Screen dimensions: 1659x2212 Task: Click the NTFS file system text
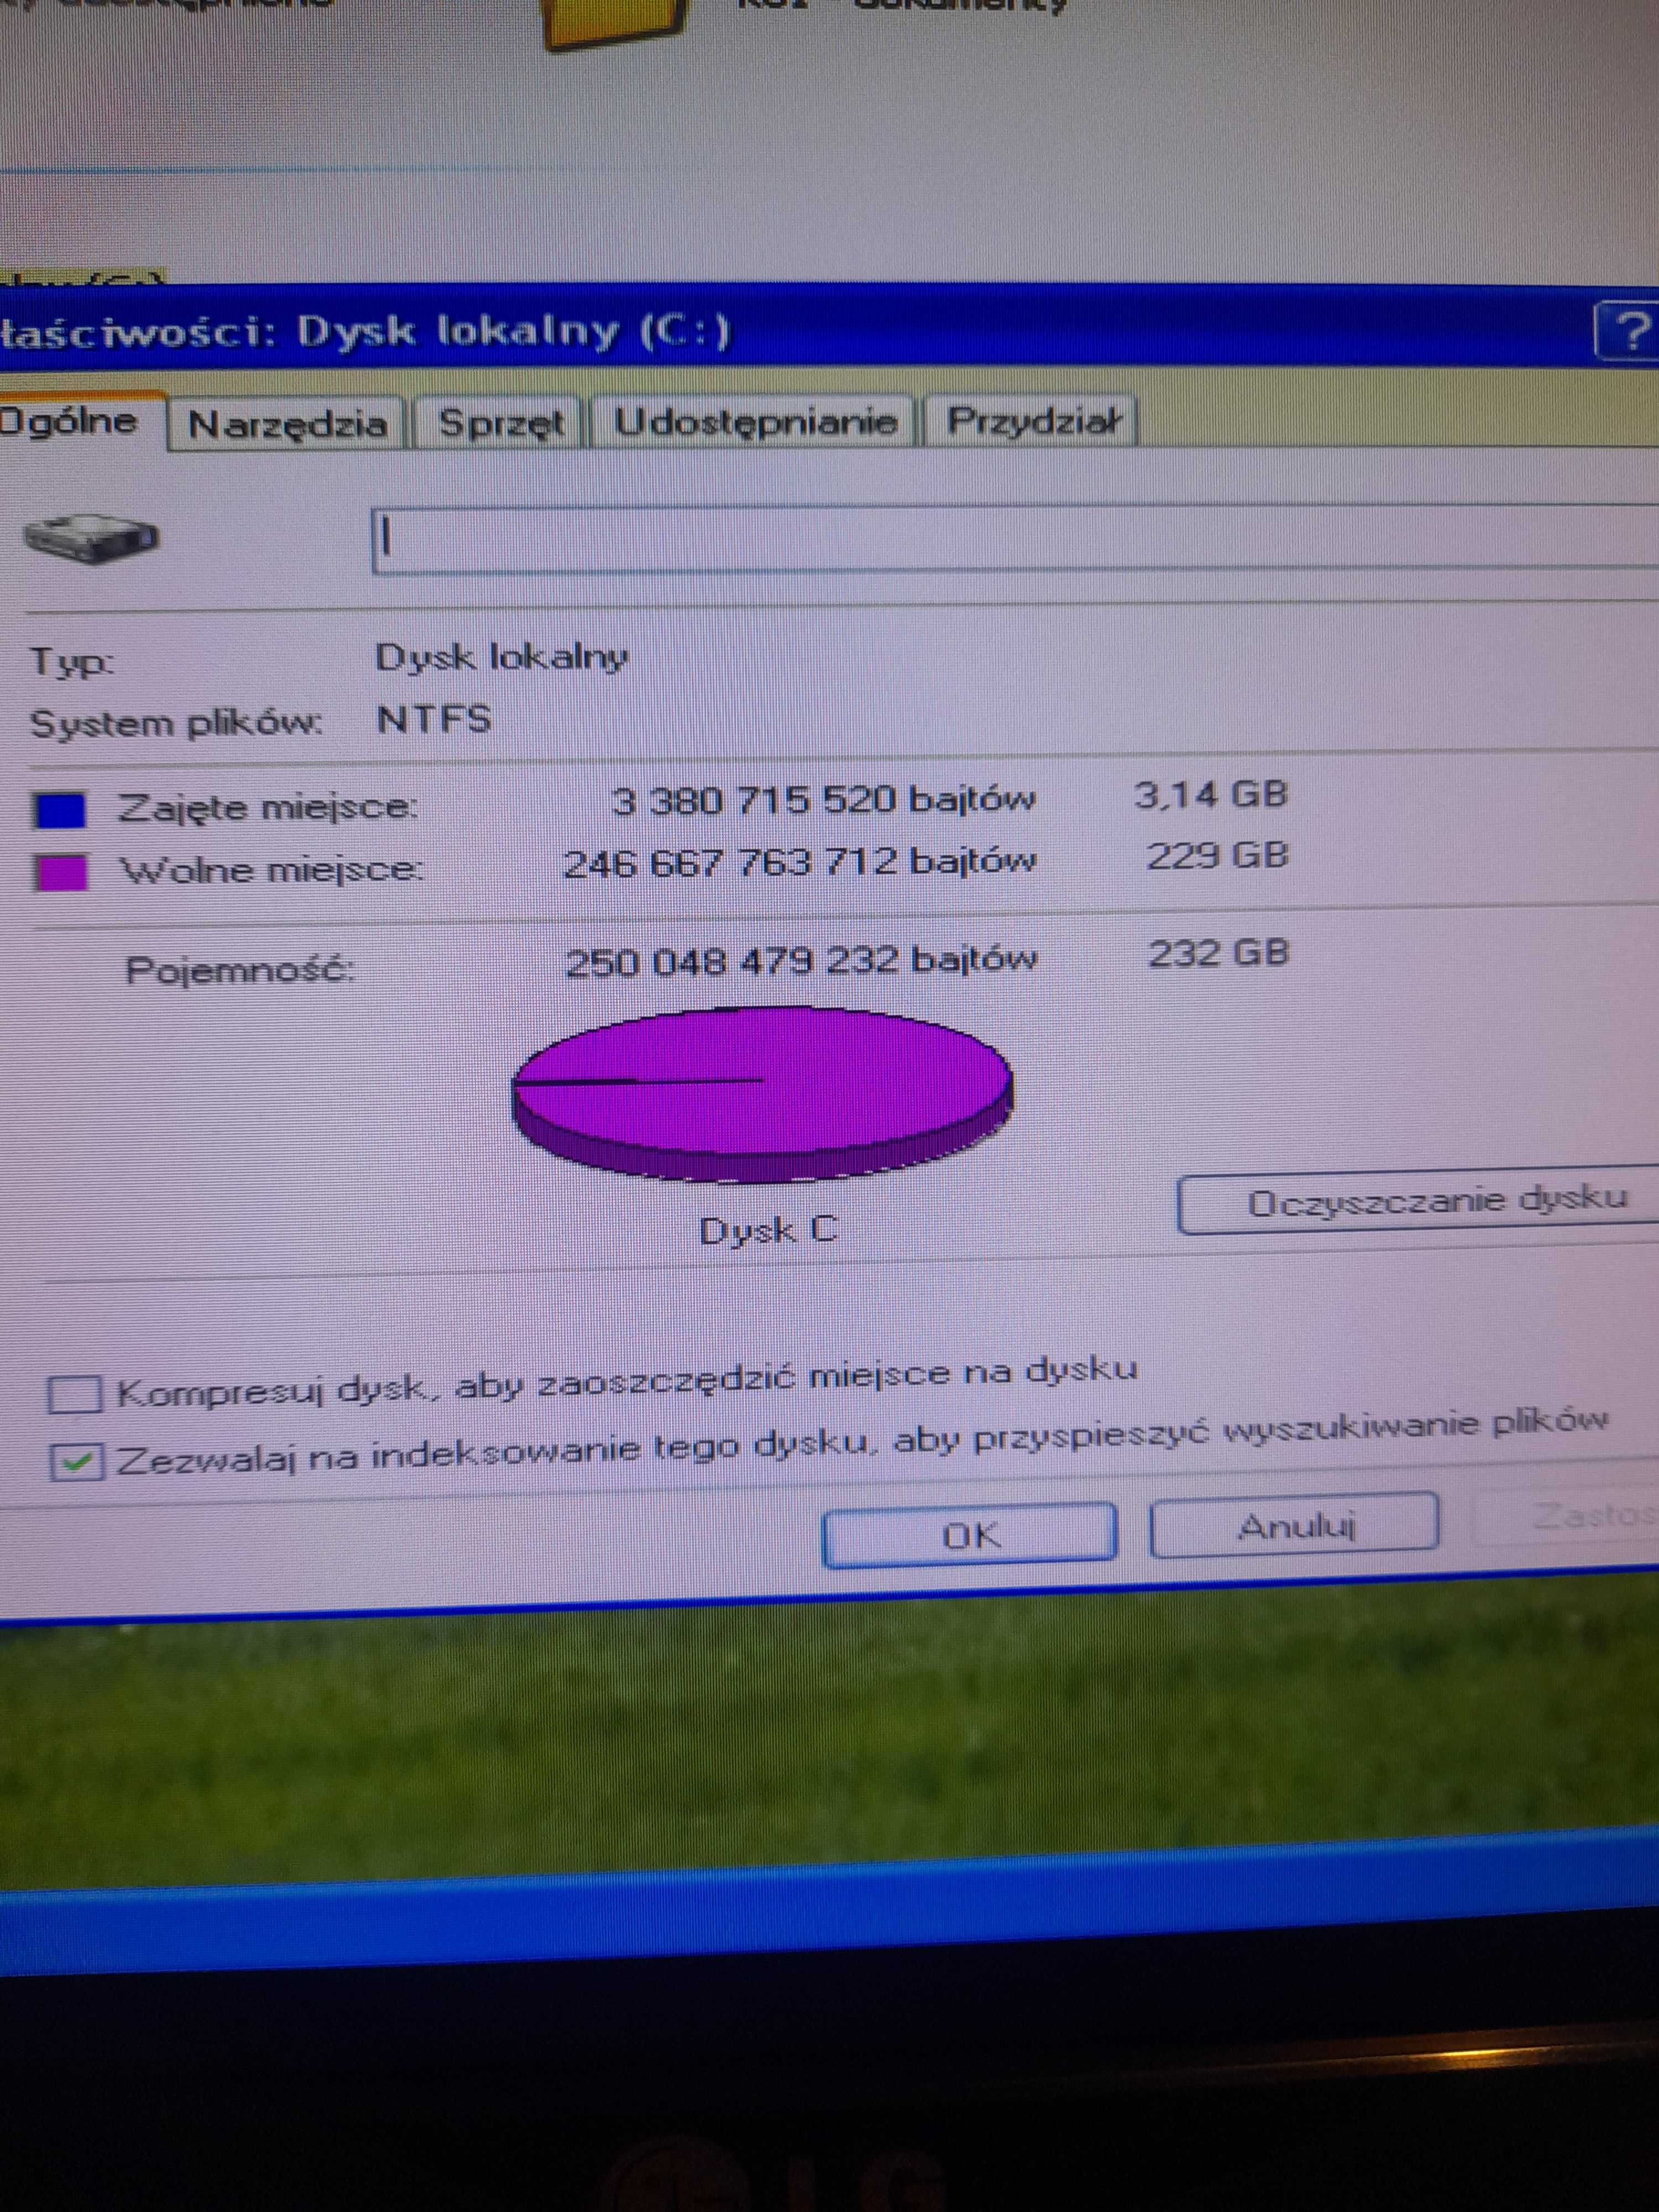tap(434, 720)
